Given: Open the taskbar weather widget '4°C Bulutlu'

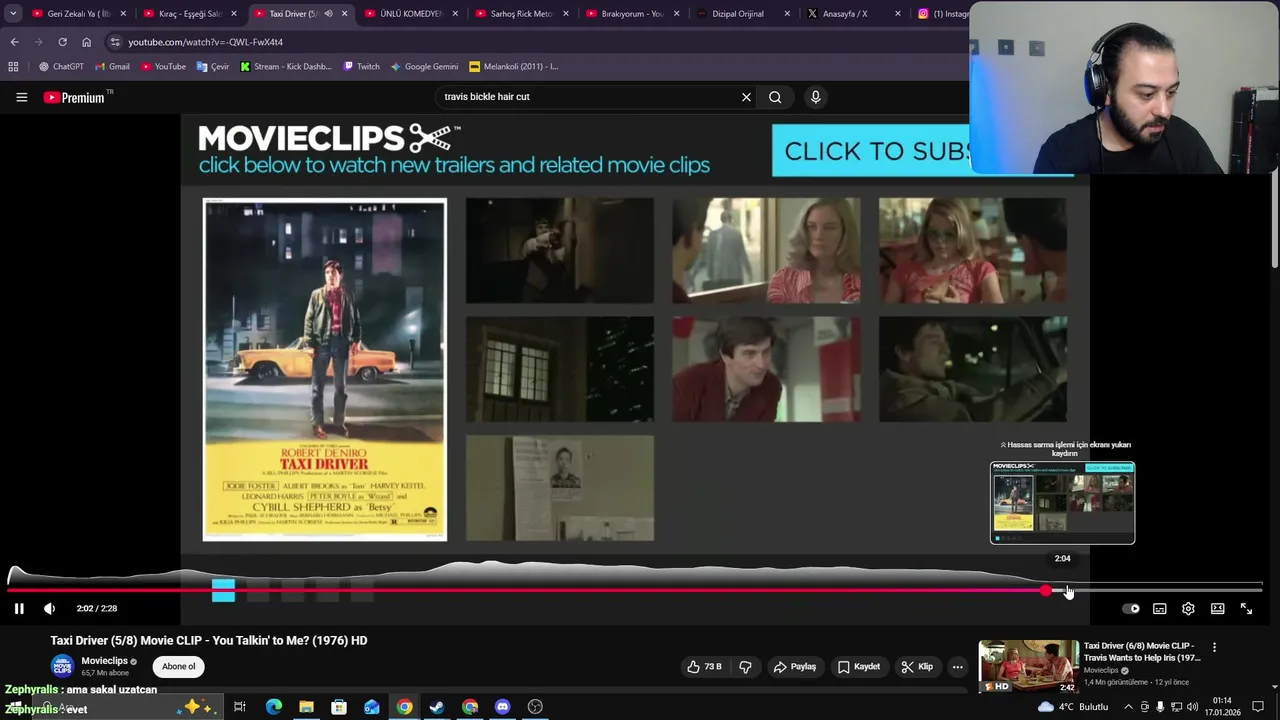Looking at the screenshot, I should pyautogui.click(x=1073, y=707).
